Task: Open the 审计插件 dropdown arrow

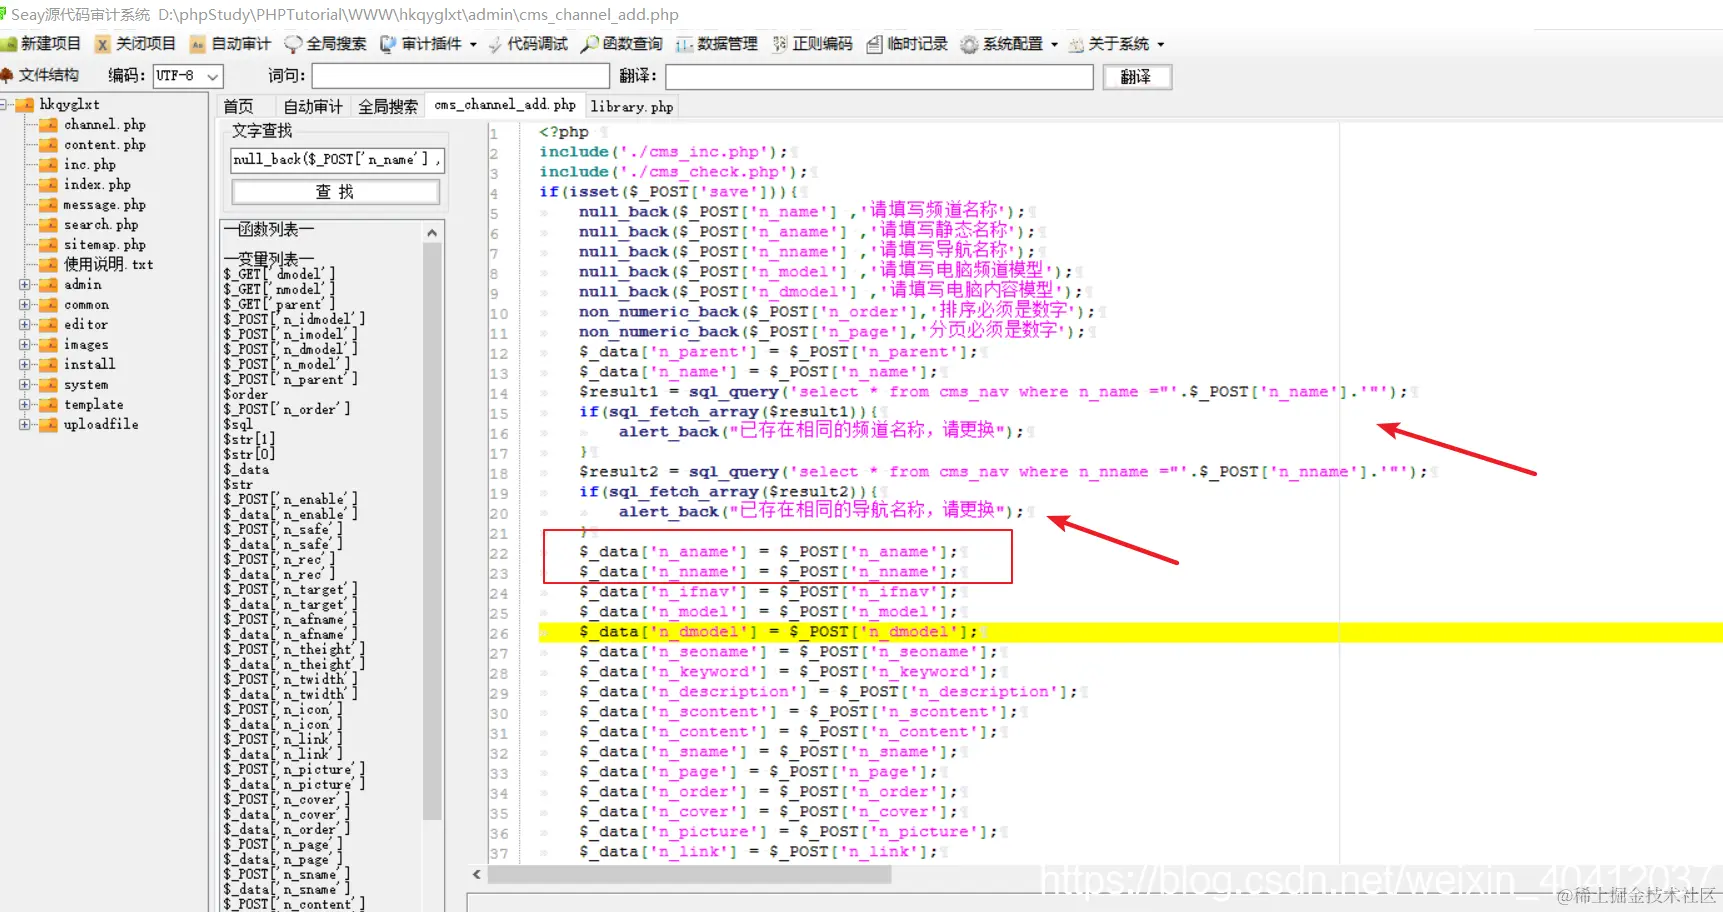Action: (473, 45)
